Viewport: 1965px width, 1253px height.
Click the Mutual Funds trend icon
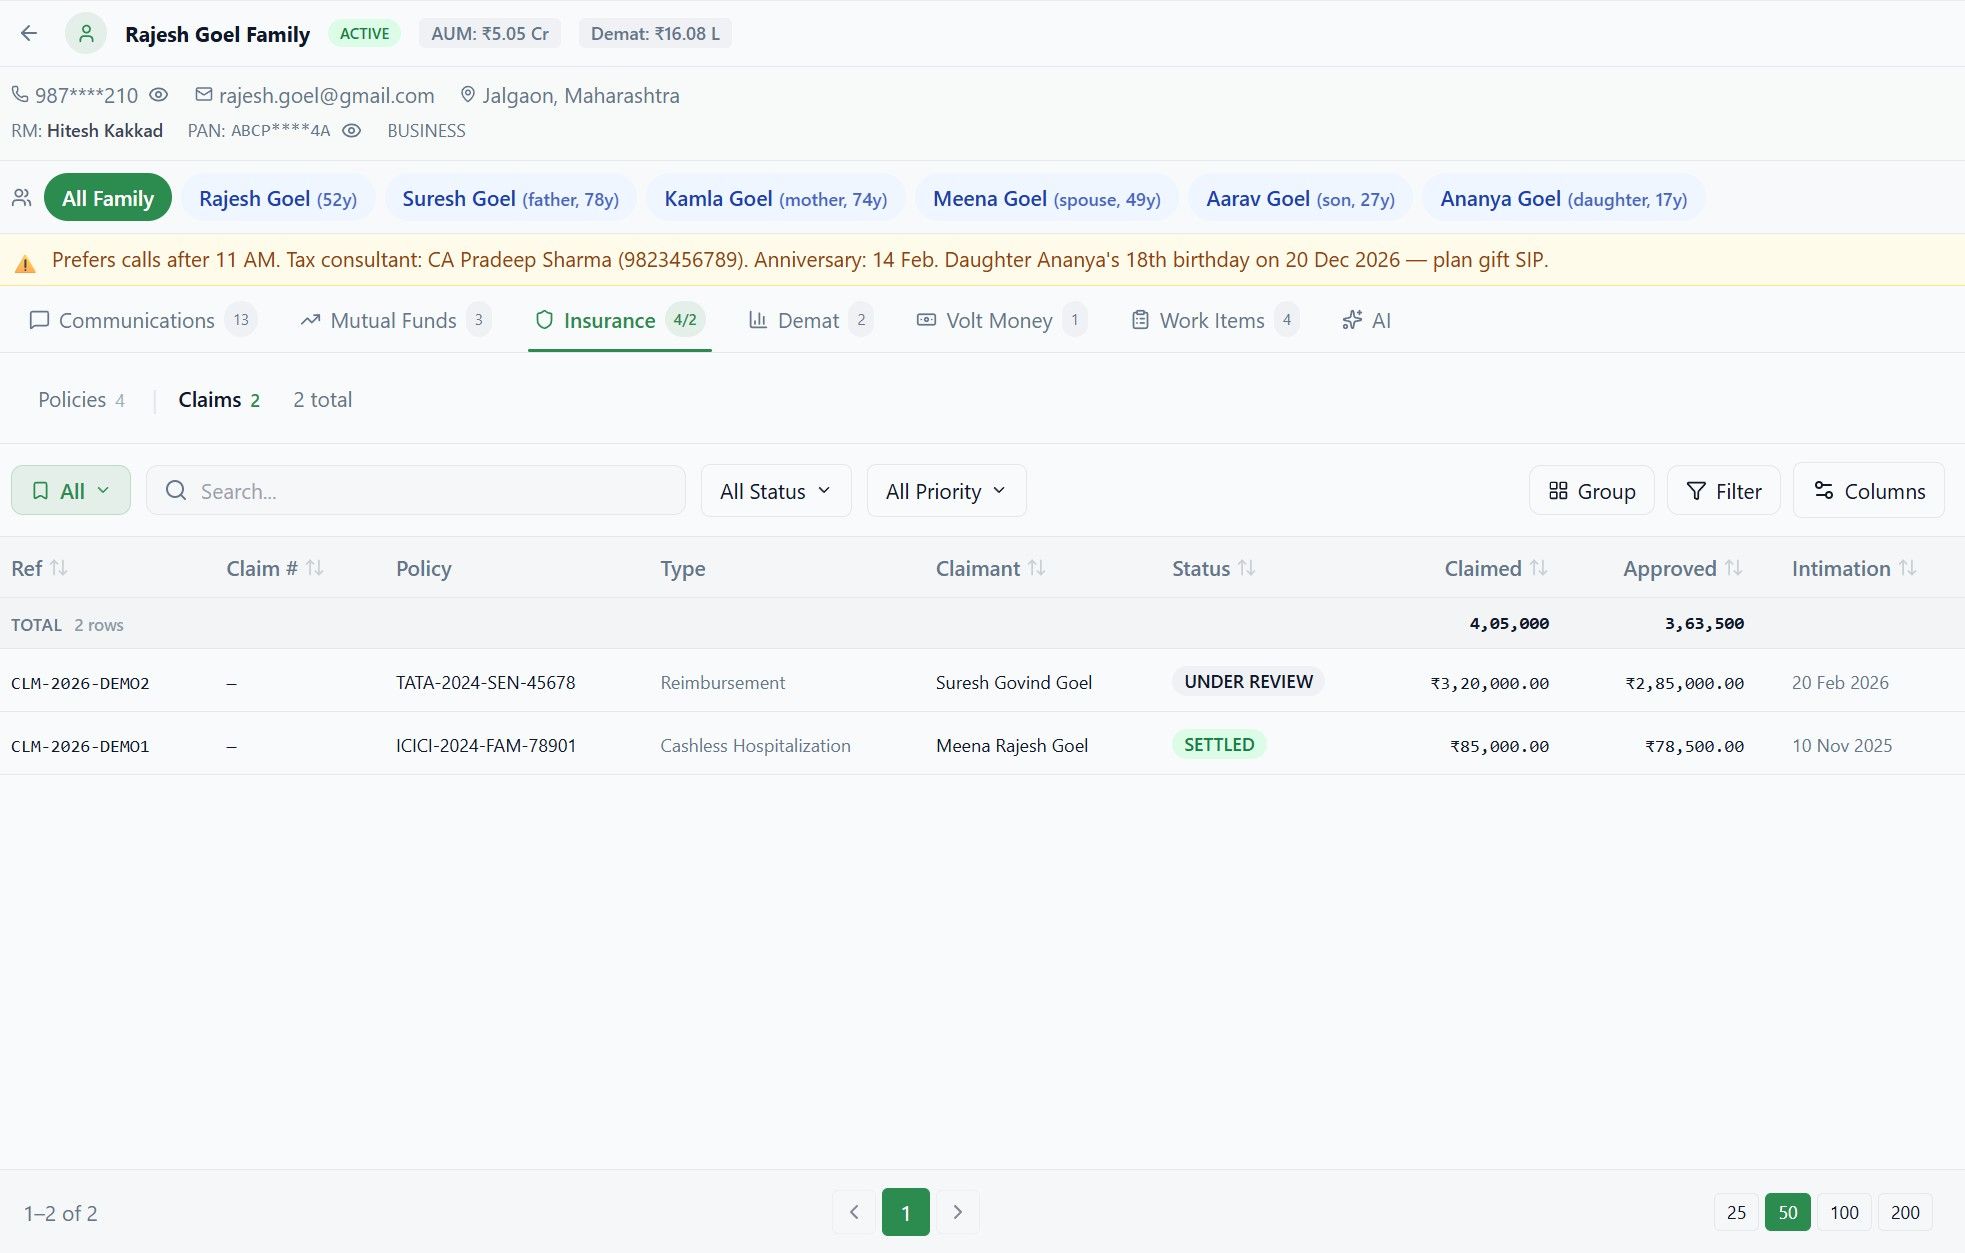click(x=310, y=320)
